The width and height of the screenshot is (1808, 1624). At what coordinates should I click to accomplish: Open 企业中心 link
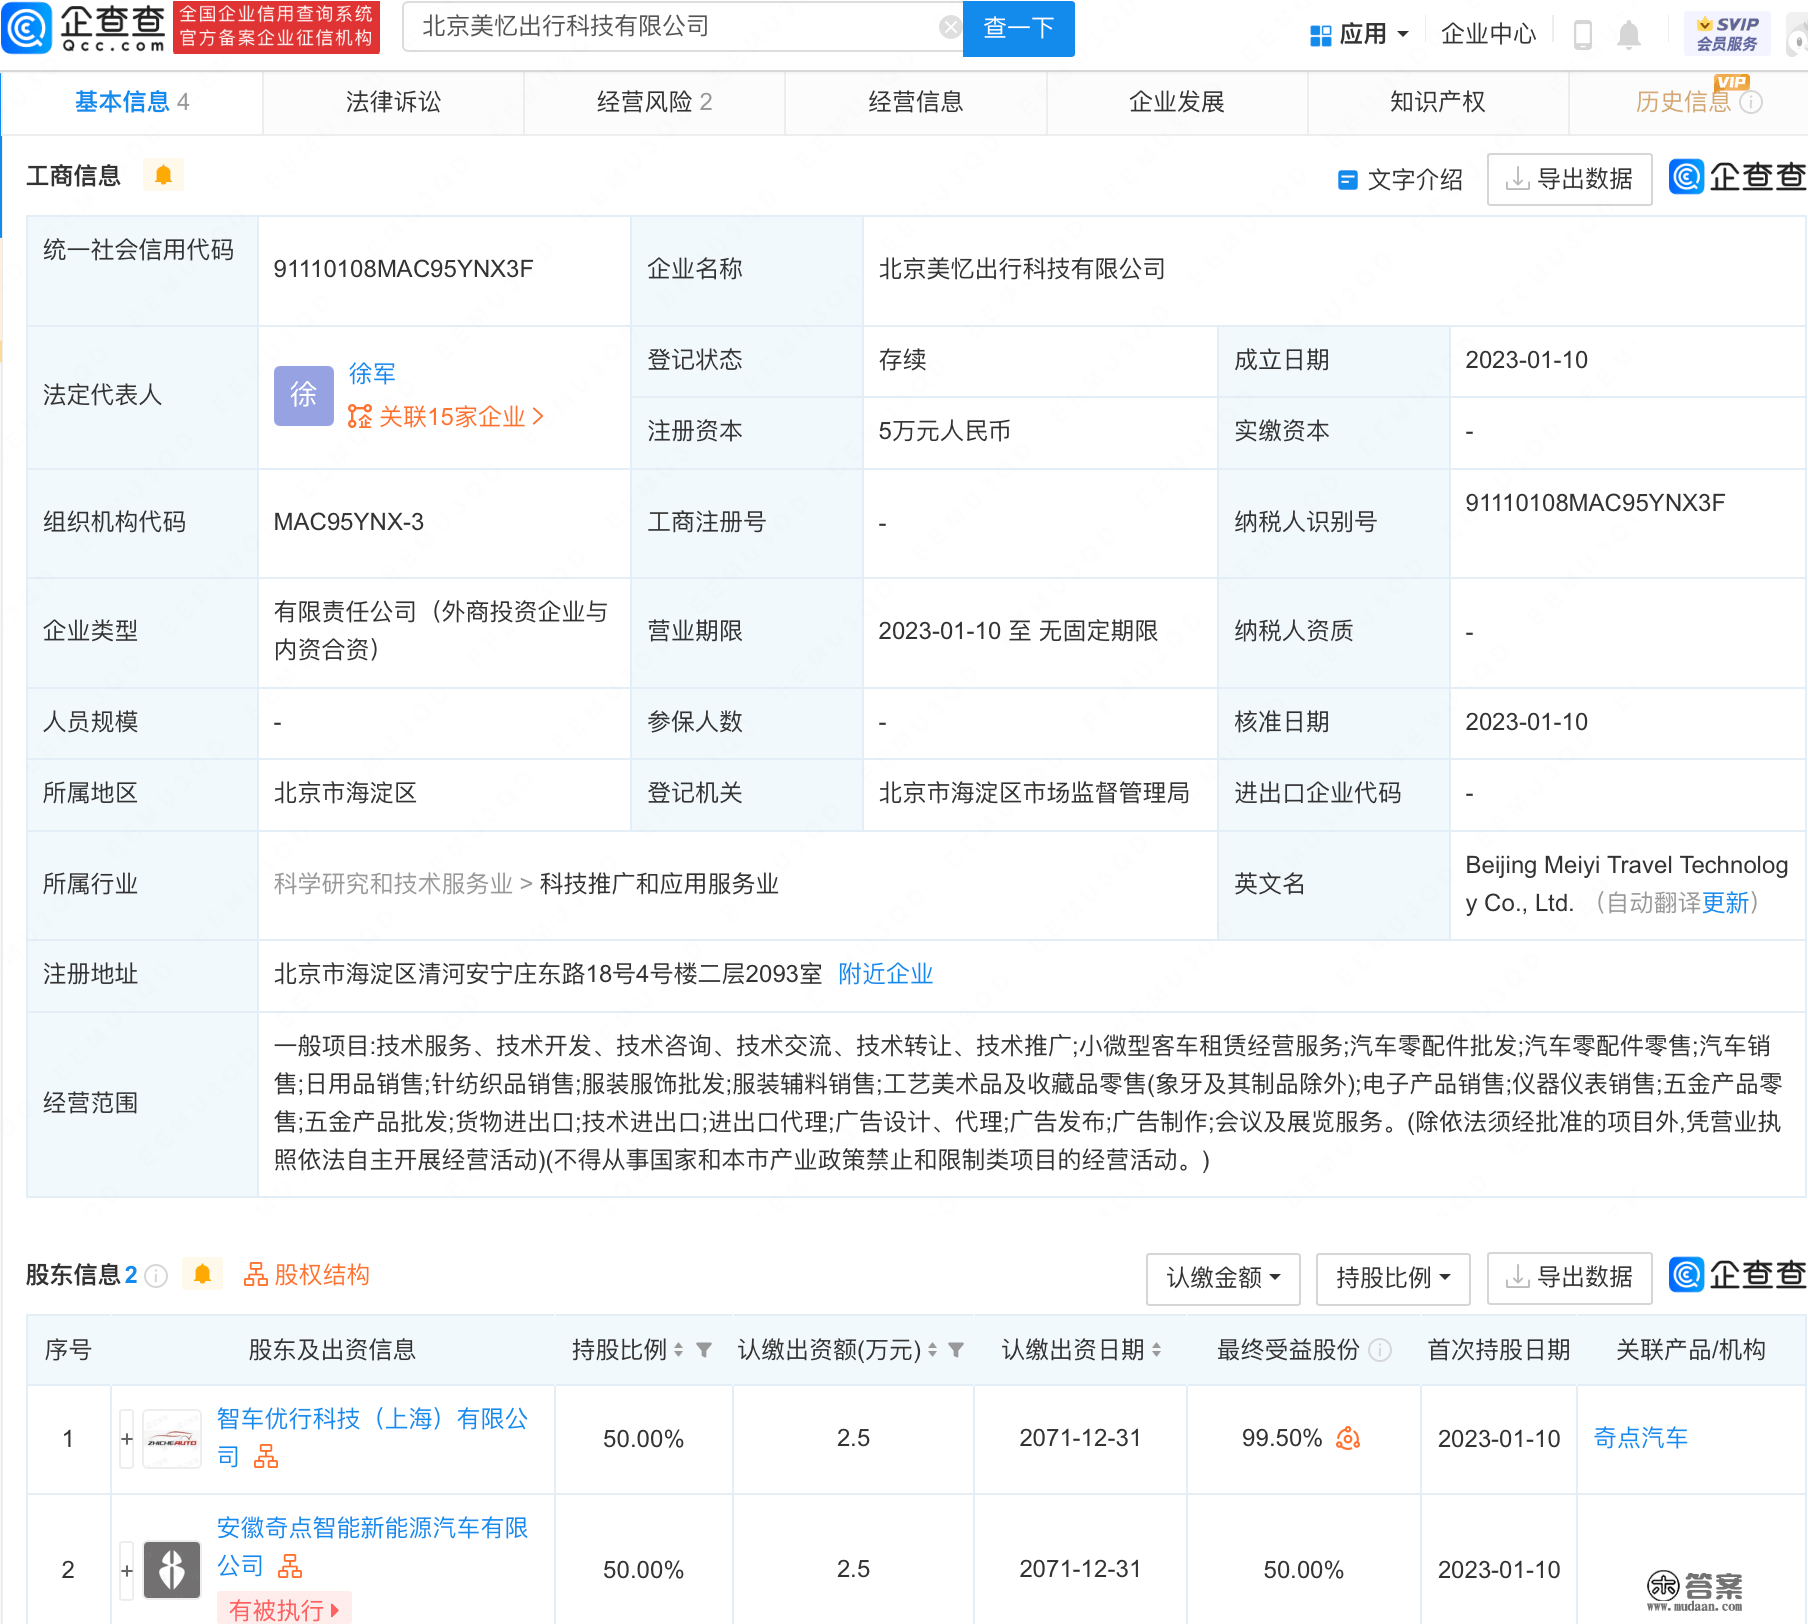tap(1488, 35)
